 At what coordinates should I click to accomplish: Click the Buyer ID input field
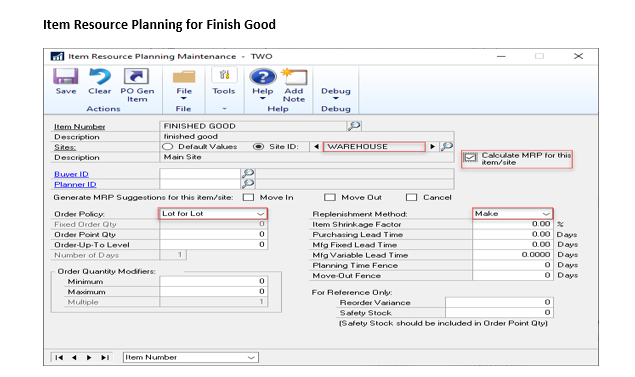200,174
